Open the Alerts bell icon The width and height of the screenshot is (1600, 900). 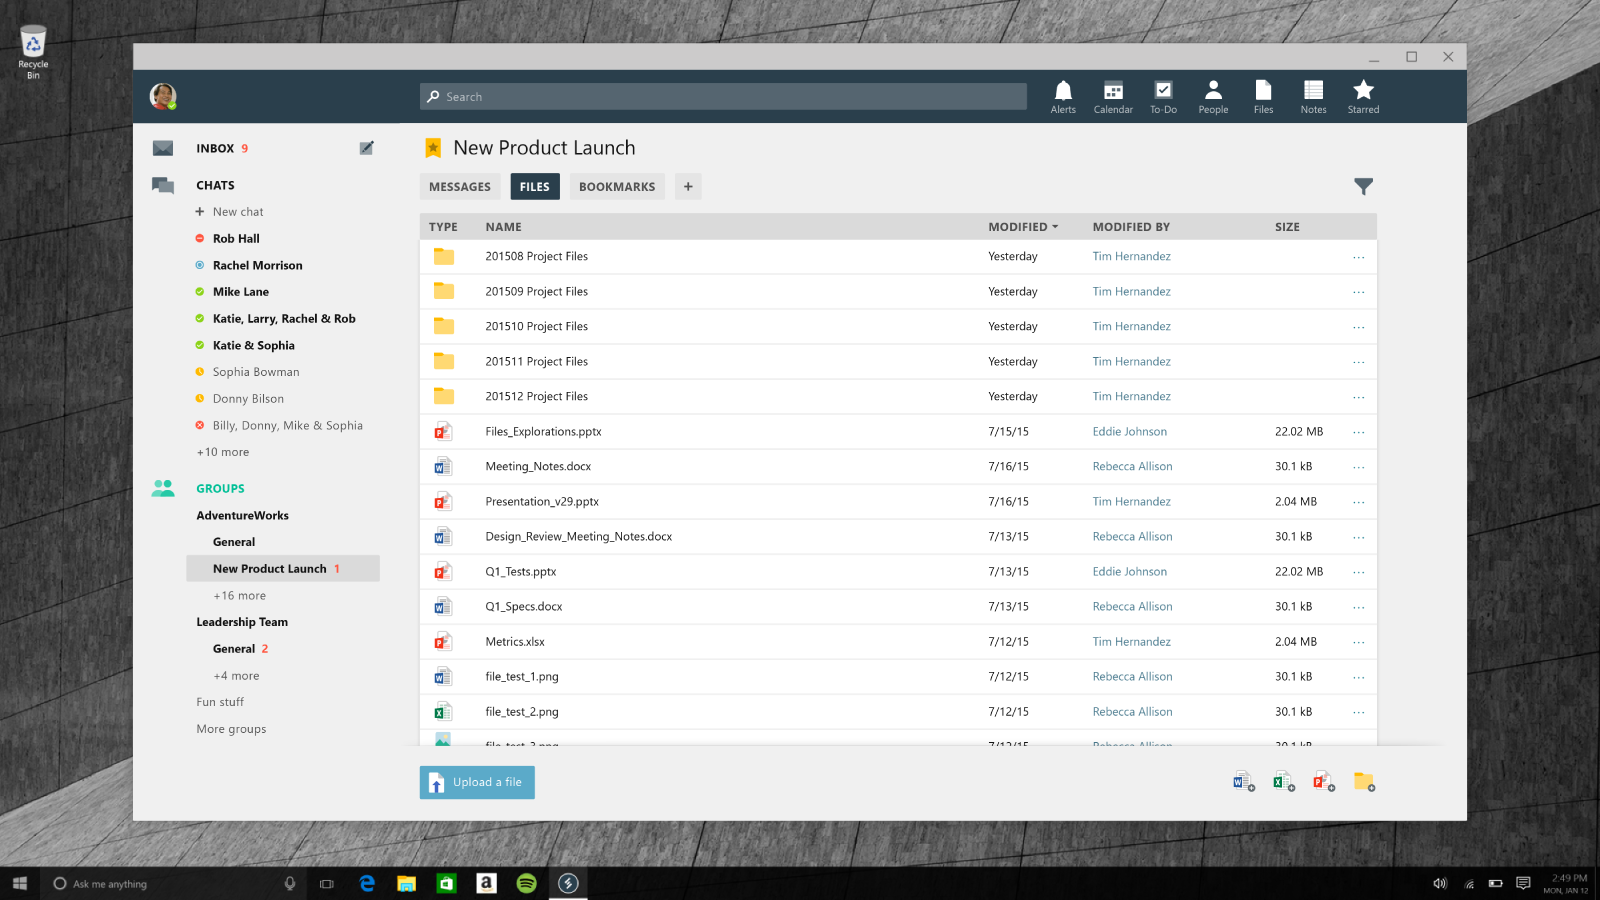click(x=1063, y=96)
